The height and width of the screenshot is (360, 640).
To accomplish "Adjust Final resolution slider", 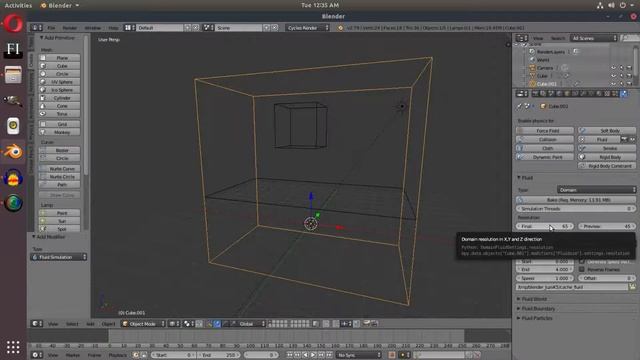I will [545, 226].
